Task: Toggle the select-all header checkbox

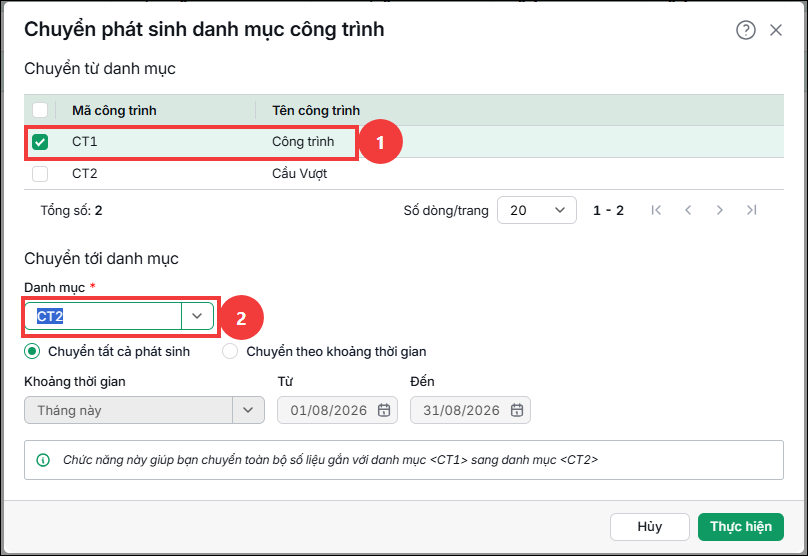Action: pyautogui.click(x=40, y=110)
